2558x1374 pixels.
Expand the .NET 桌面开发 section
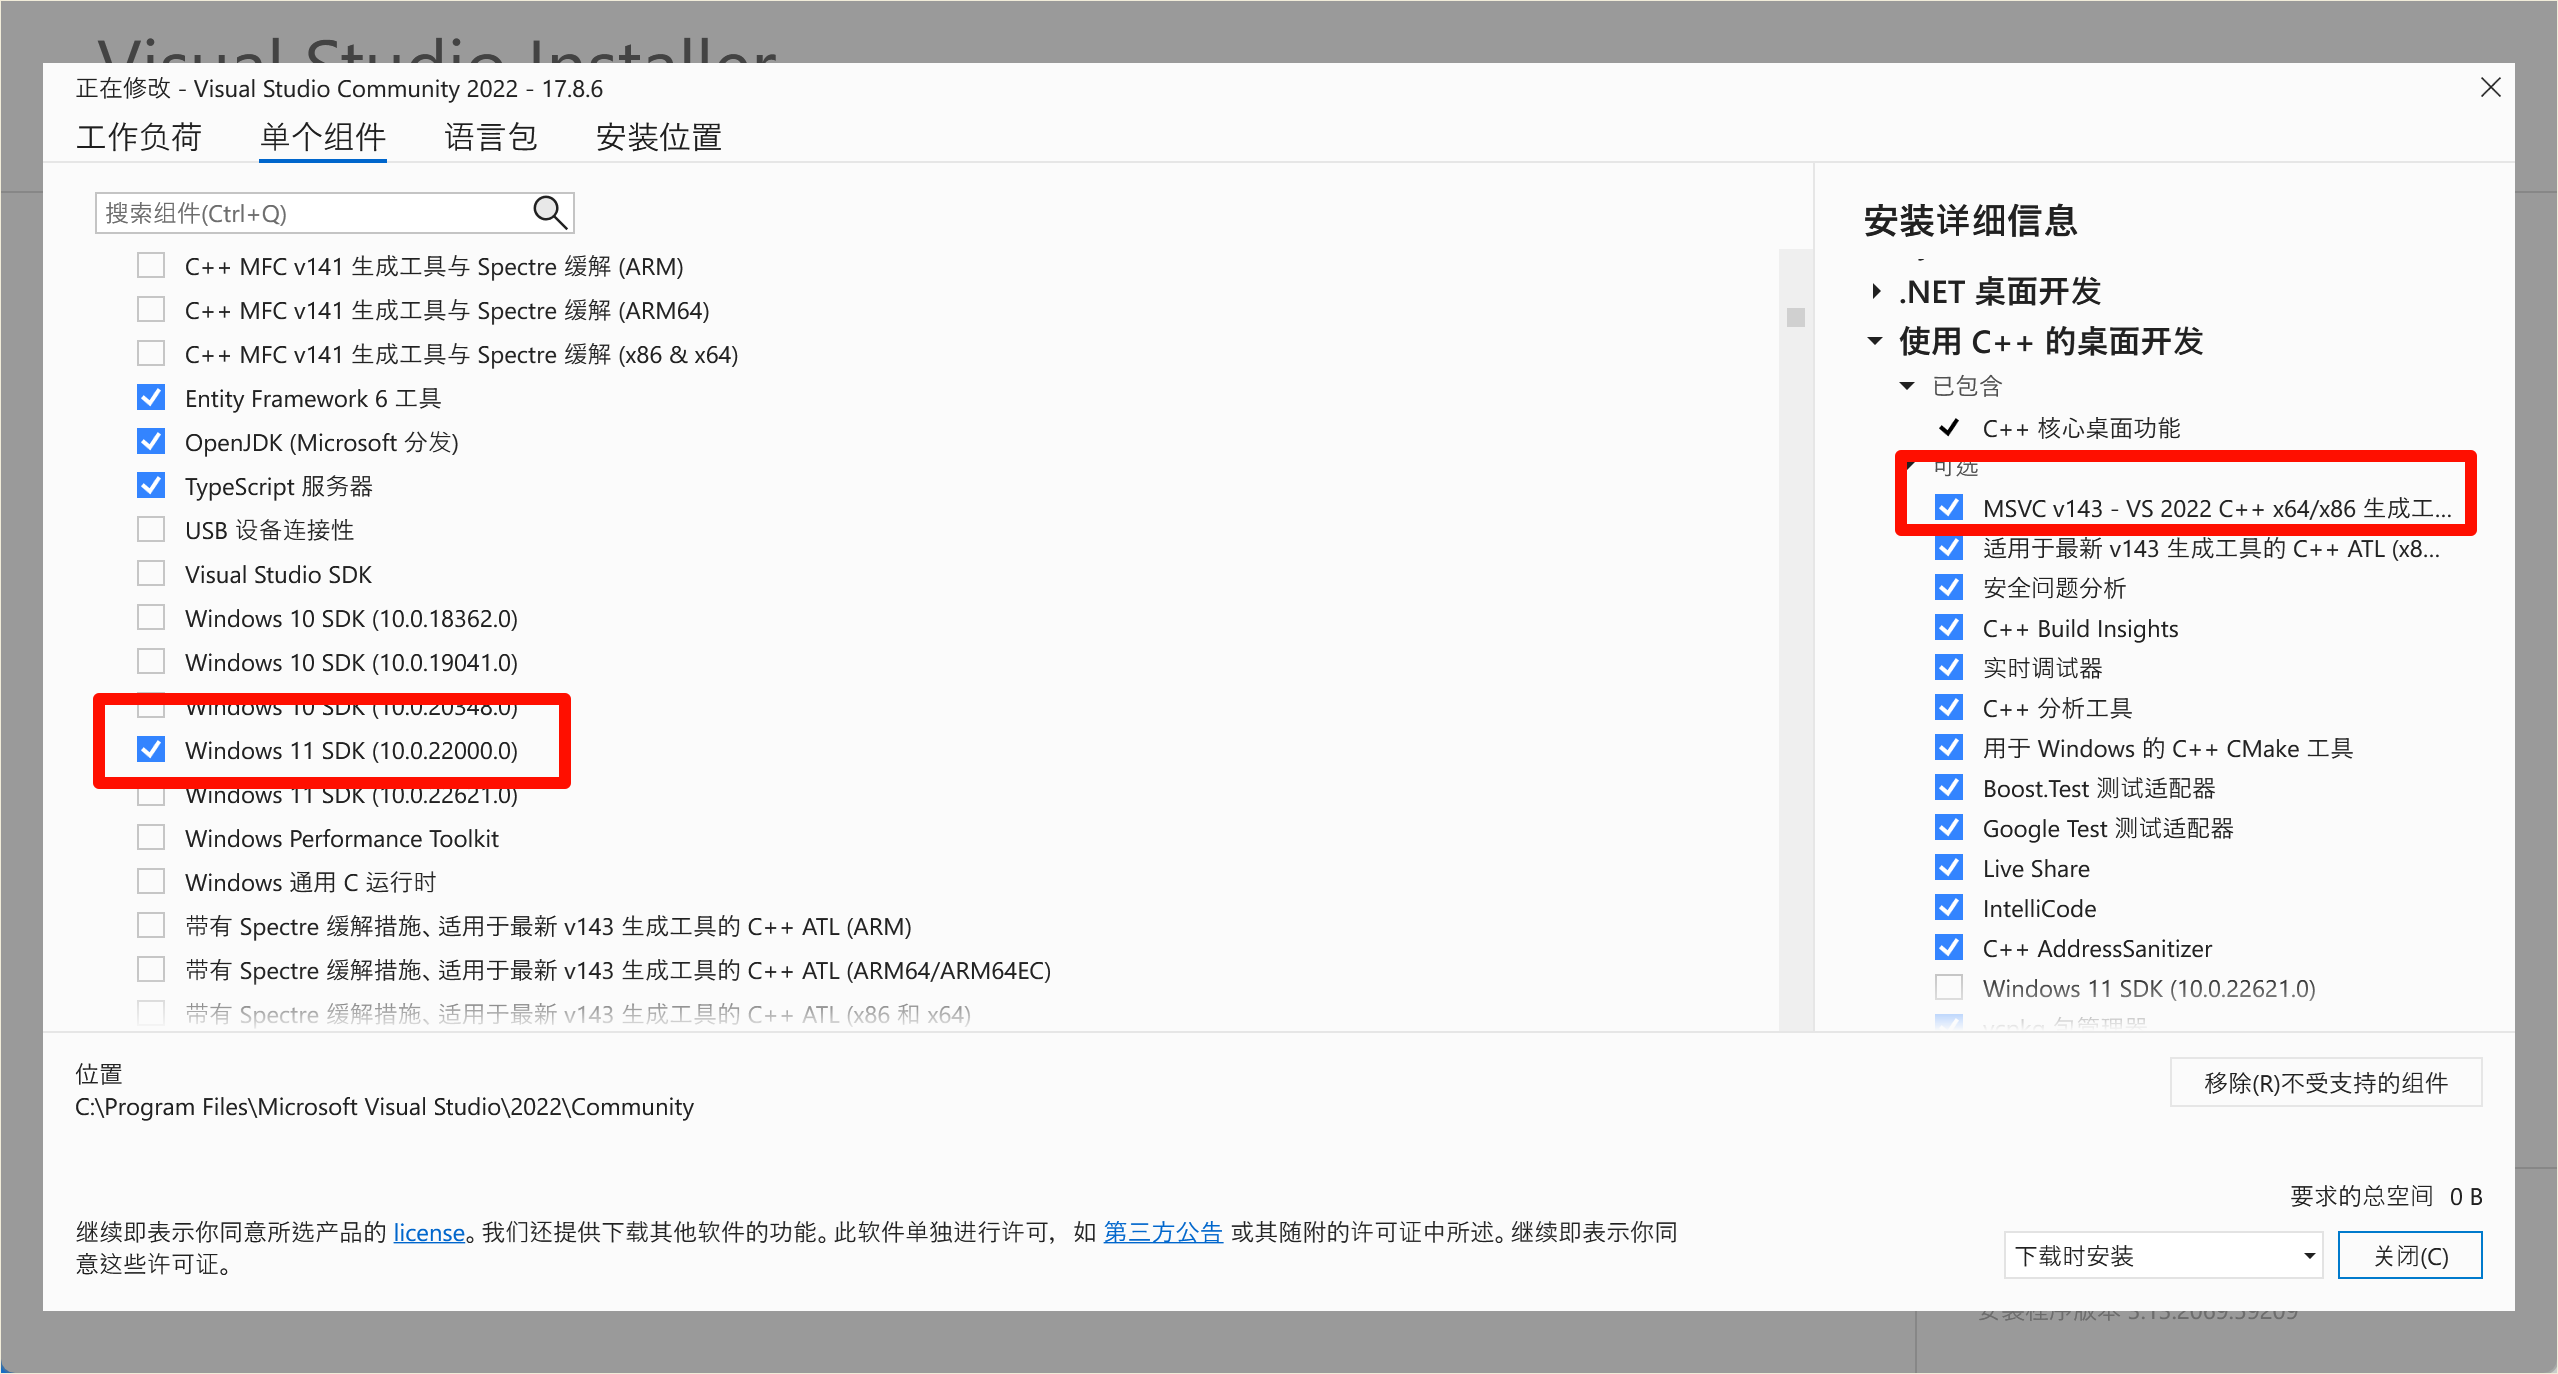(x=1876, y=292)
